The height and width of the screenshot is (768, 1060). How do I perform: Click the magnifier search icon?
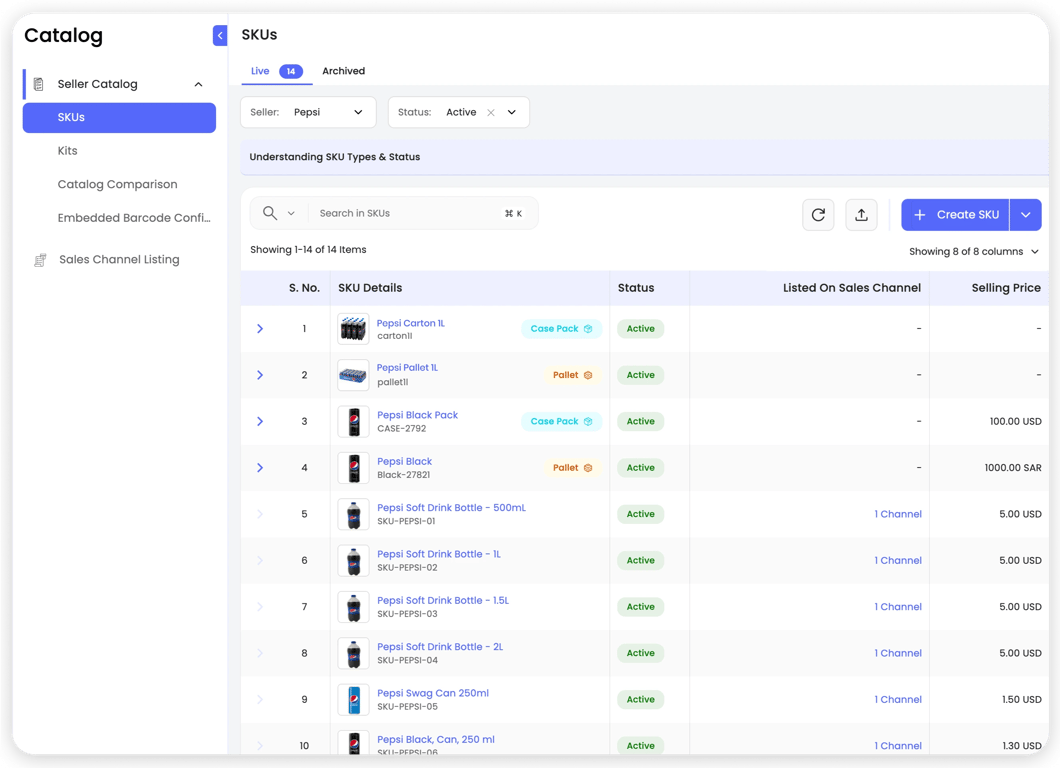(270, 213)
